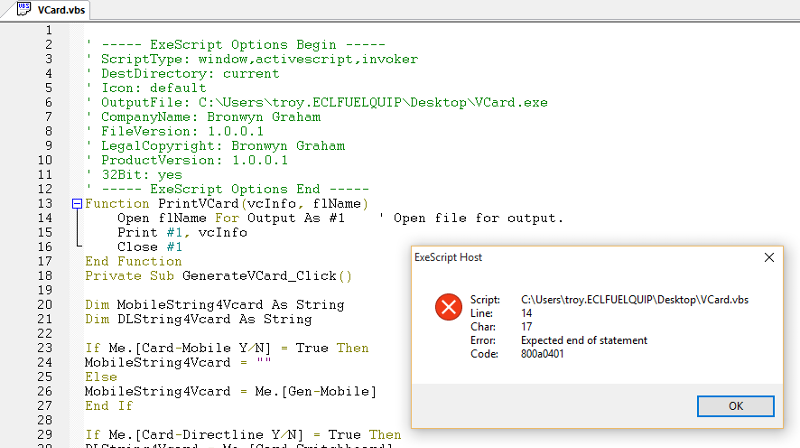This screenshot has width=800, height=448.
Task: Click 'If Me.[Card-Directline Y/N] = True Then' line
Action: click(243, 435)
